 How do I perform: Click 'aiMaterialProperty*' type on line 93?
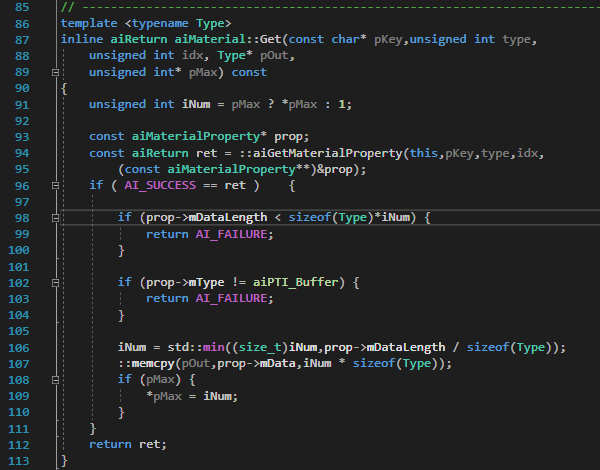(199, 137)
